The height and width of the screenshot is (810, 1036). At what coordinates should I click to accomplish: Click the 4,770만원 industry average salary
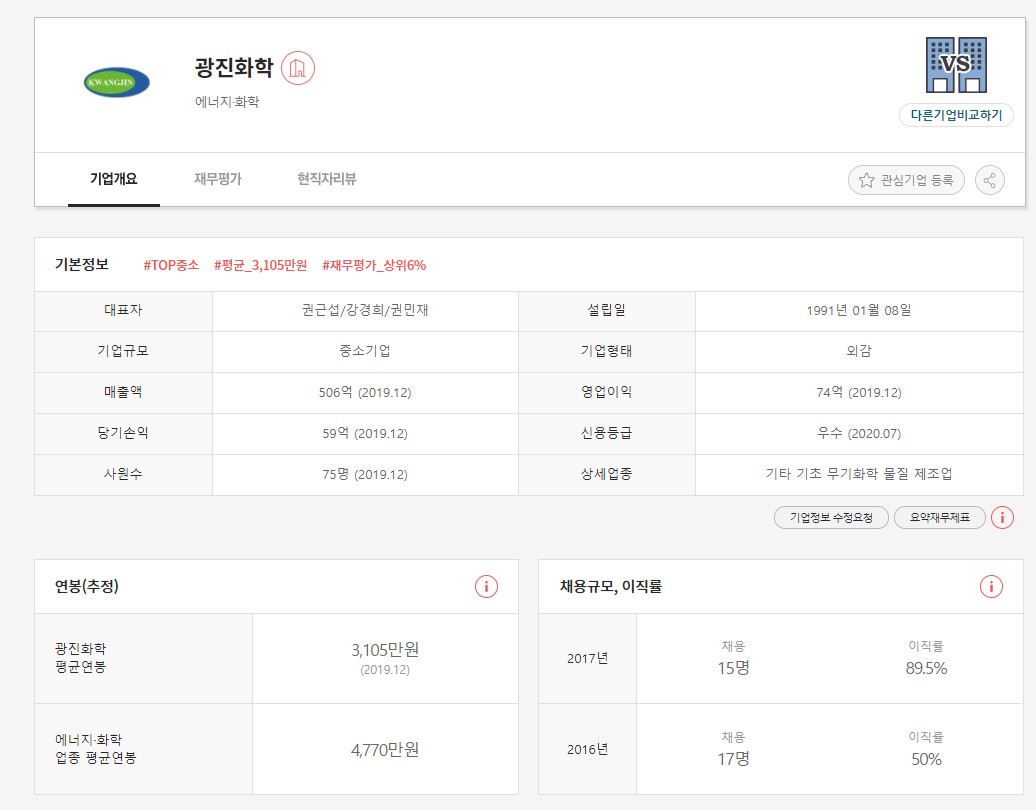pyautogui.click(x=385, y=750)
